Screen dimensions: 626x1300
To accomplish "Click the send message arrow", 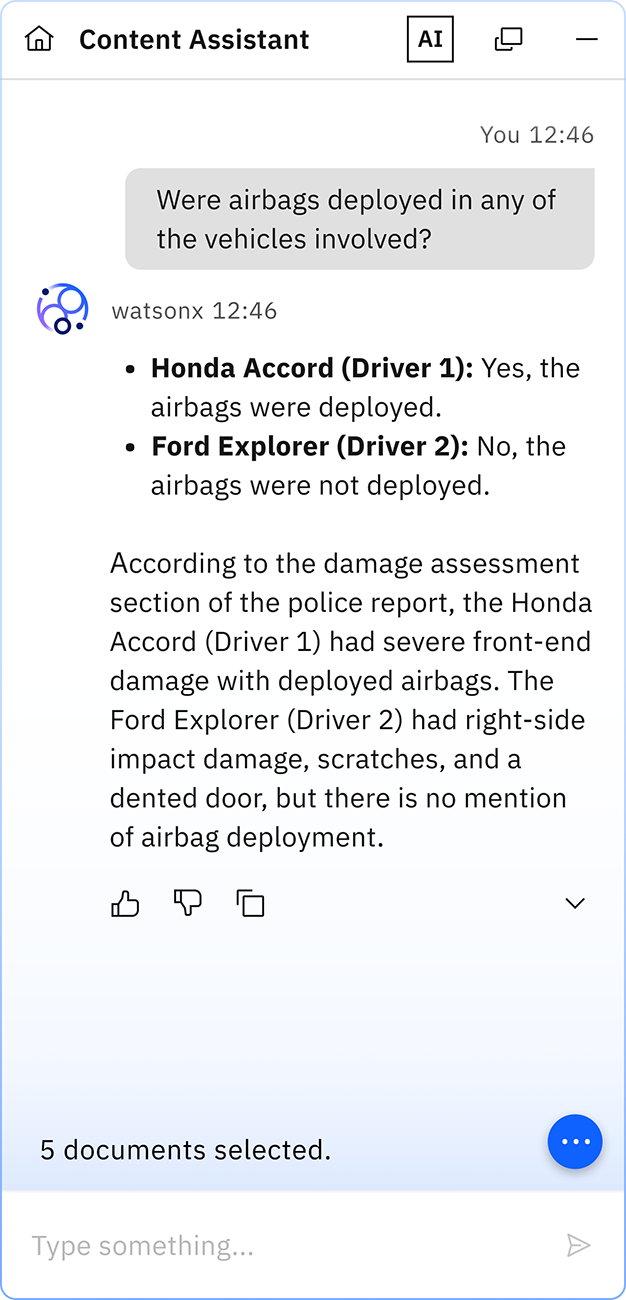I will pos(578,1245).
